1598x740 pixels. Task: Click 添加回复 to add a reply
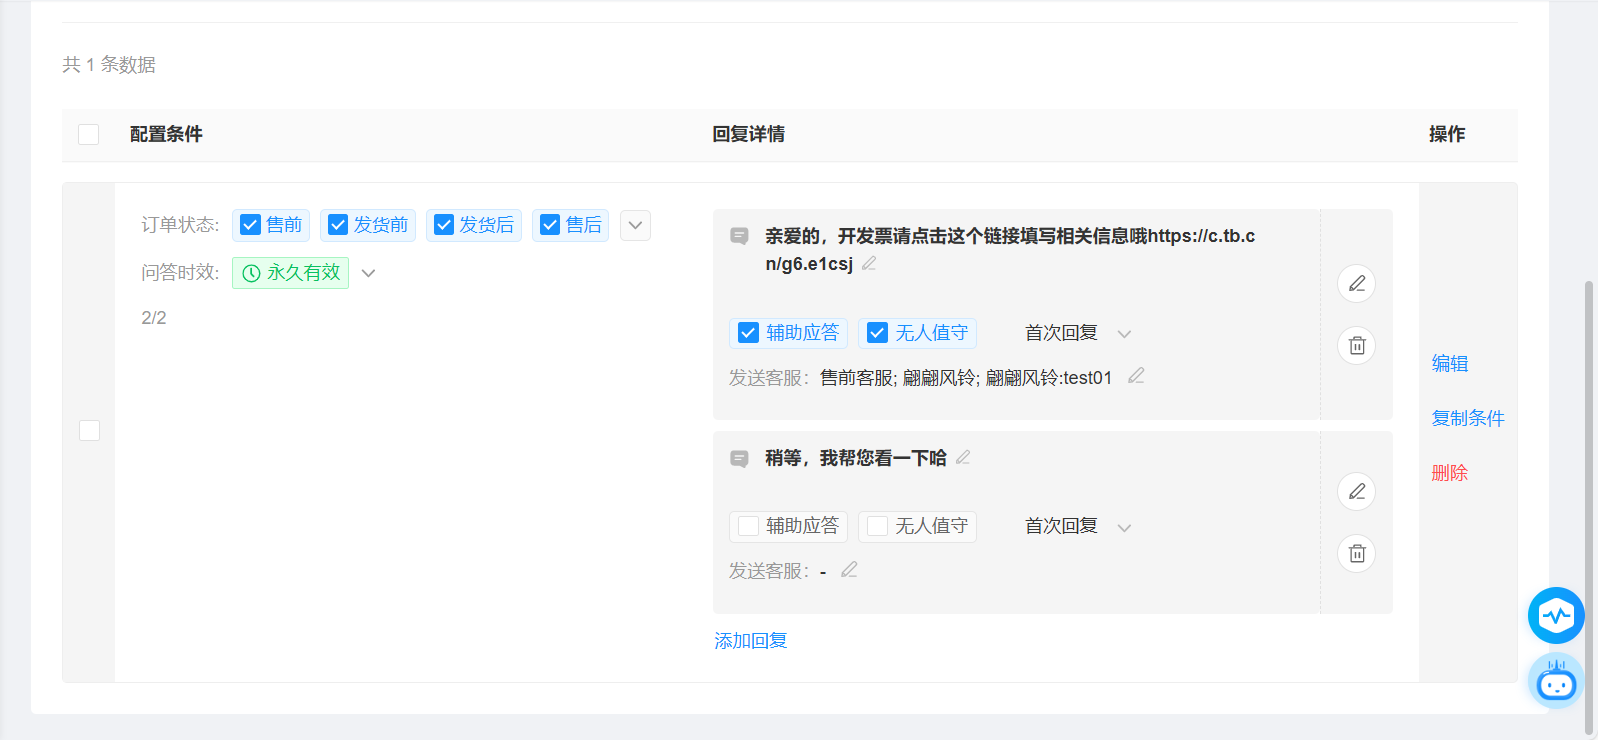(x=751, y=641)
